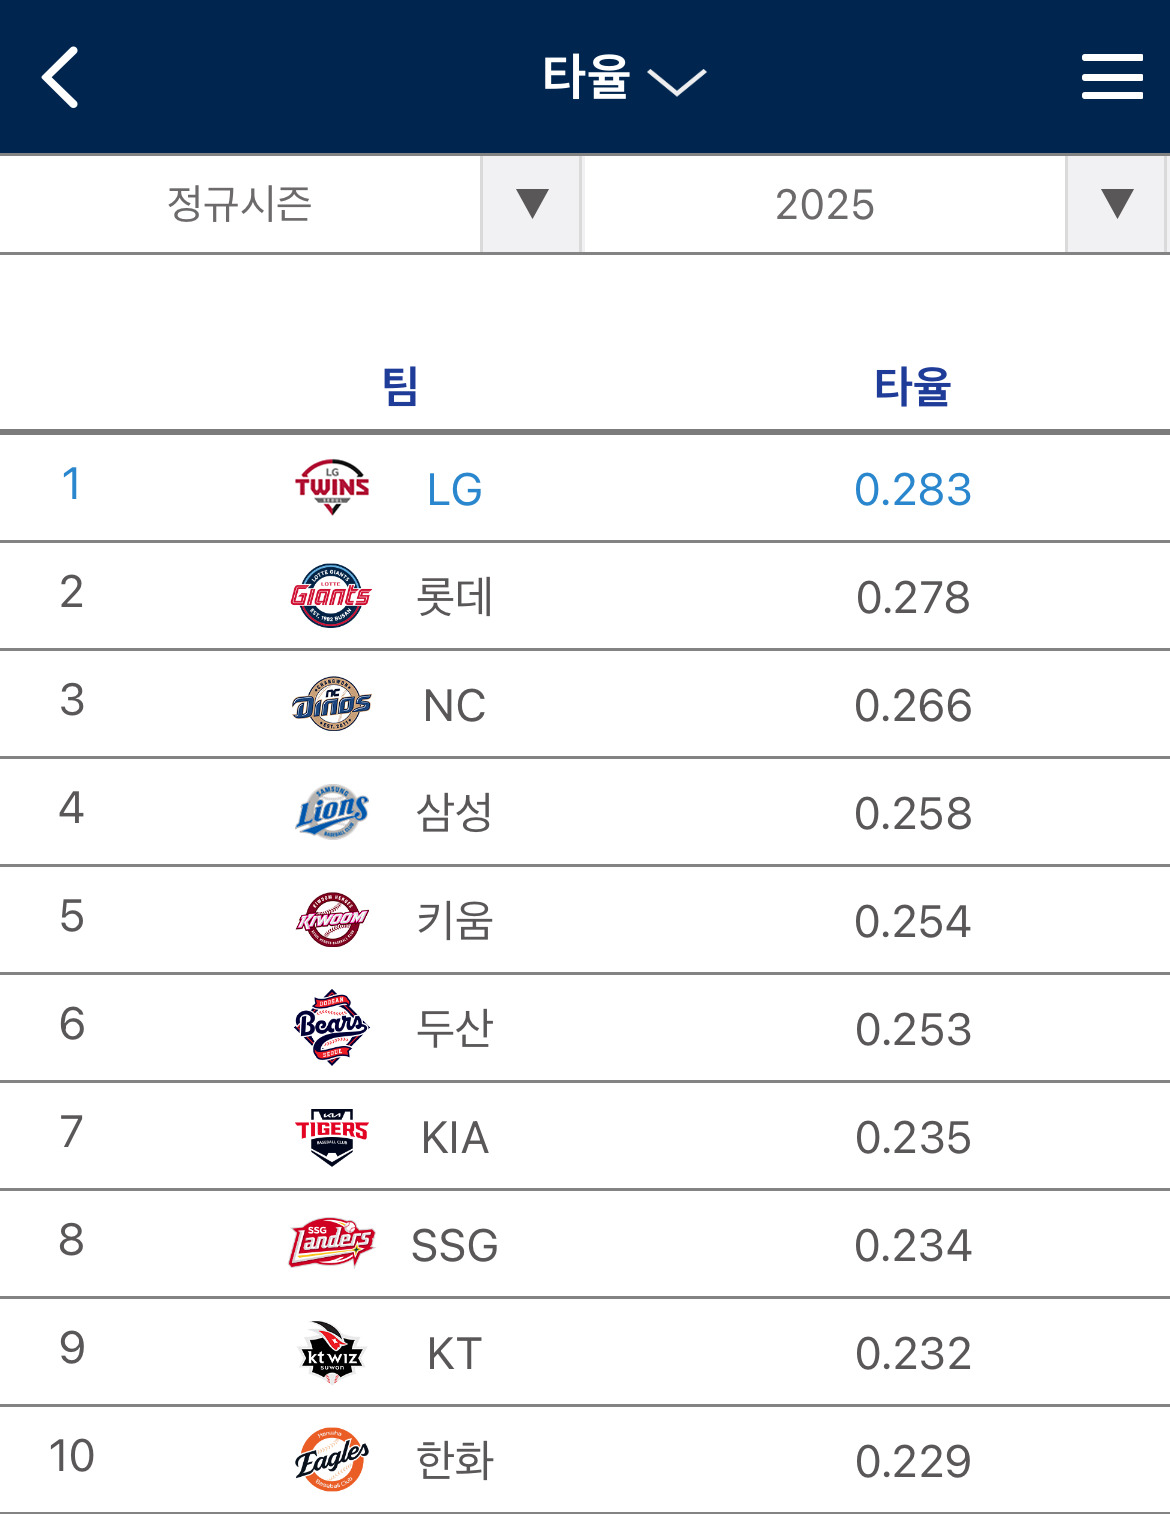Select the SSG Landers logo

332,1243
